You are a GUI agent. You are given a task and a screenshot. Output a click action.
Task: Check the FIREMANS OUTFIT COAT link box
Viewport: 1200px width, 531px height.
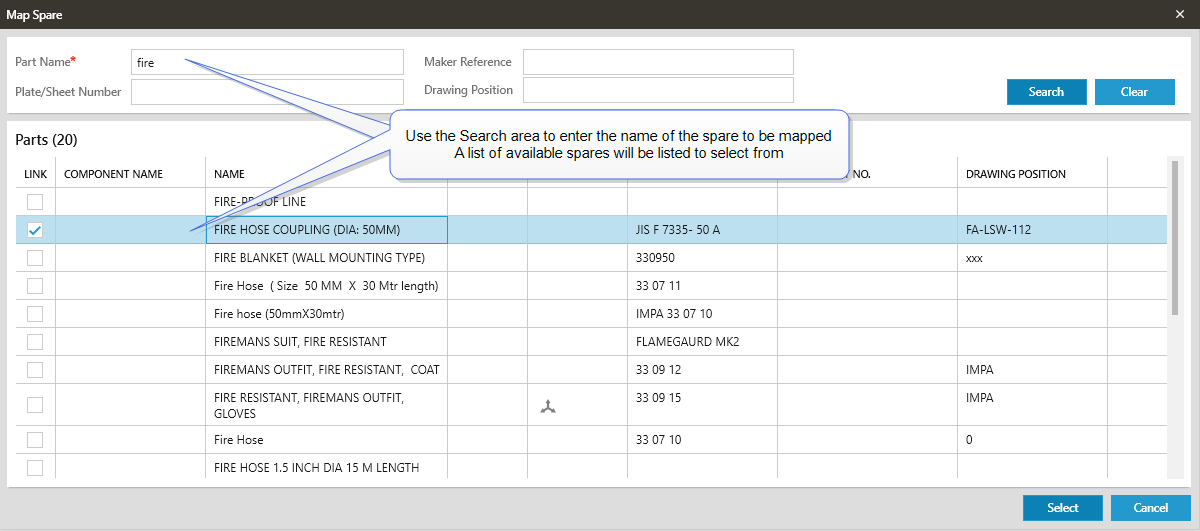[35, 370]
